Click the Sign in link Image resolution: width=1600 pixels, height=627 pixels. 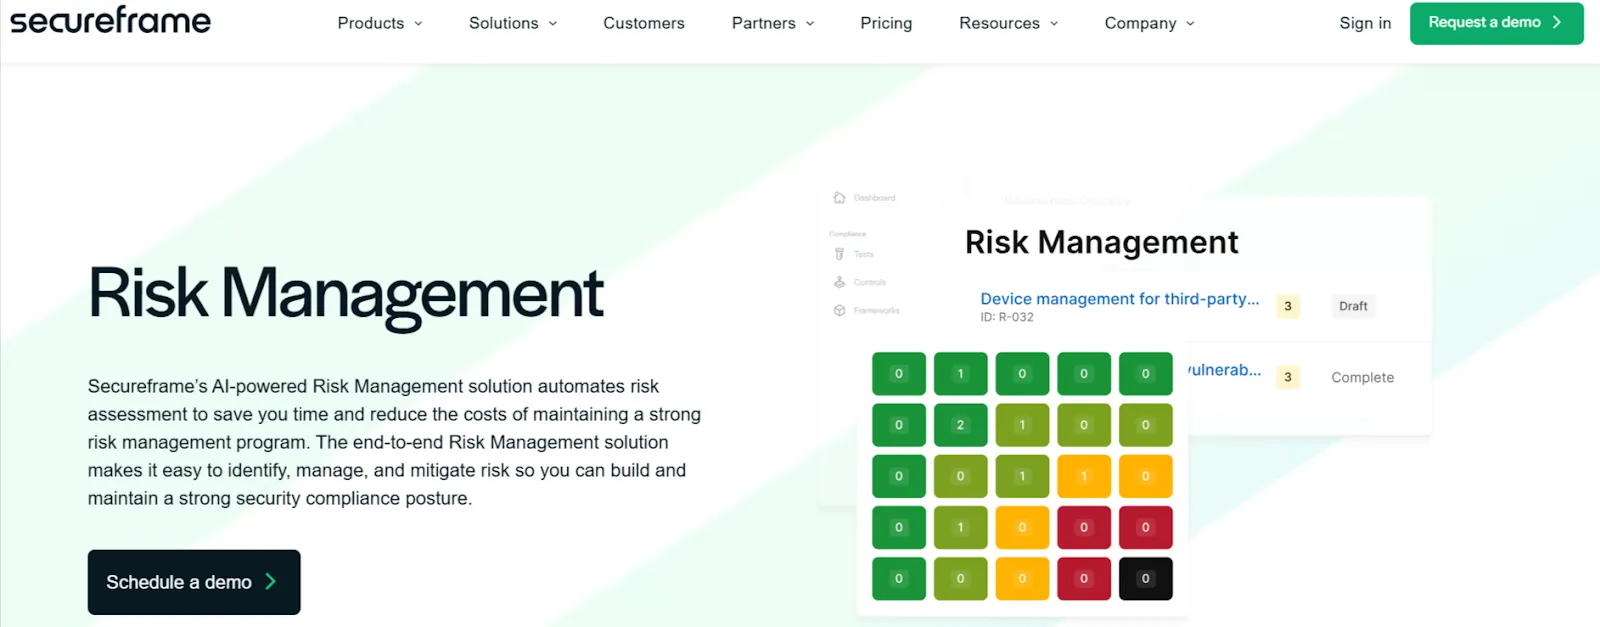(1365, 23)
